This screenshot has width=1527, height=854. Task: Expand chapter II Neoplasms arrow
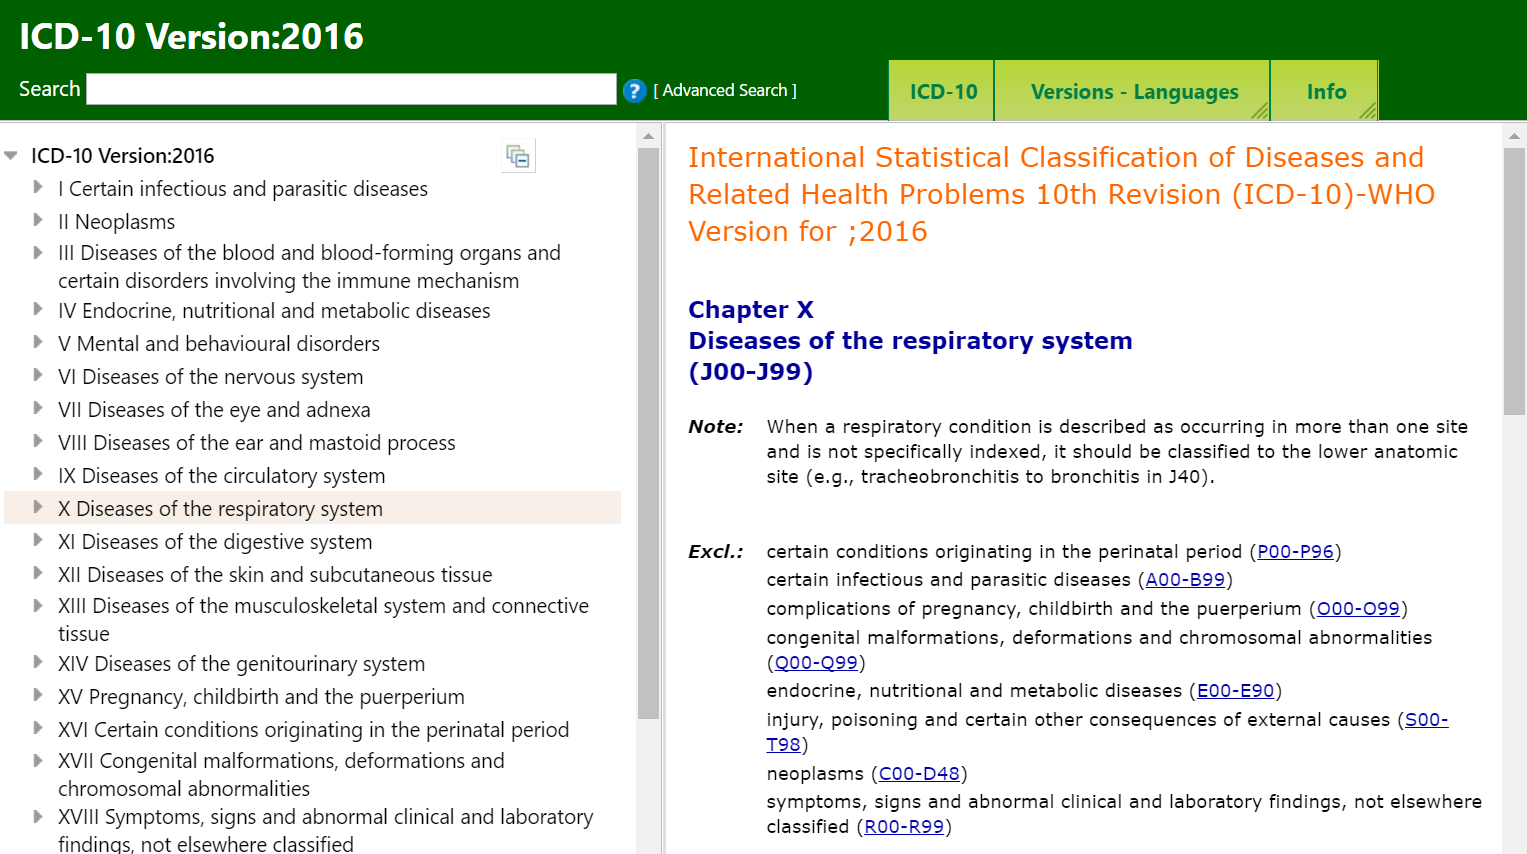(38, 220)
